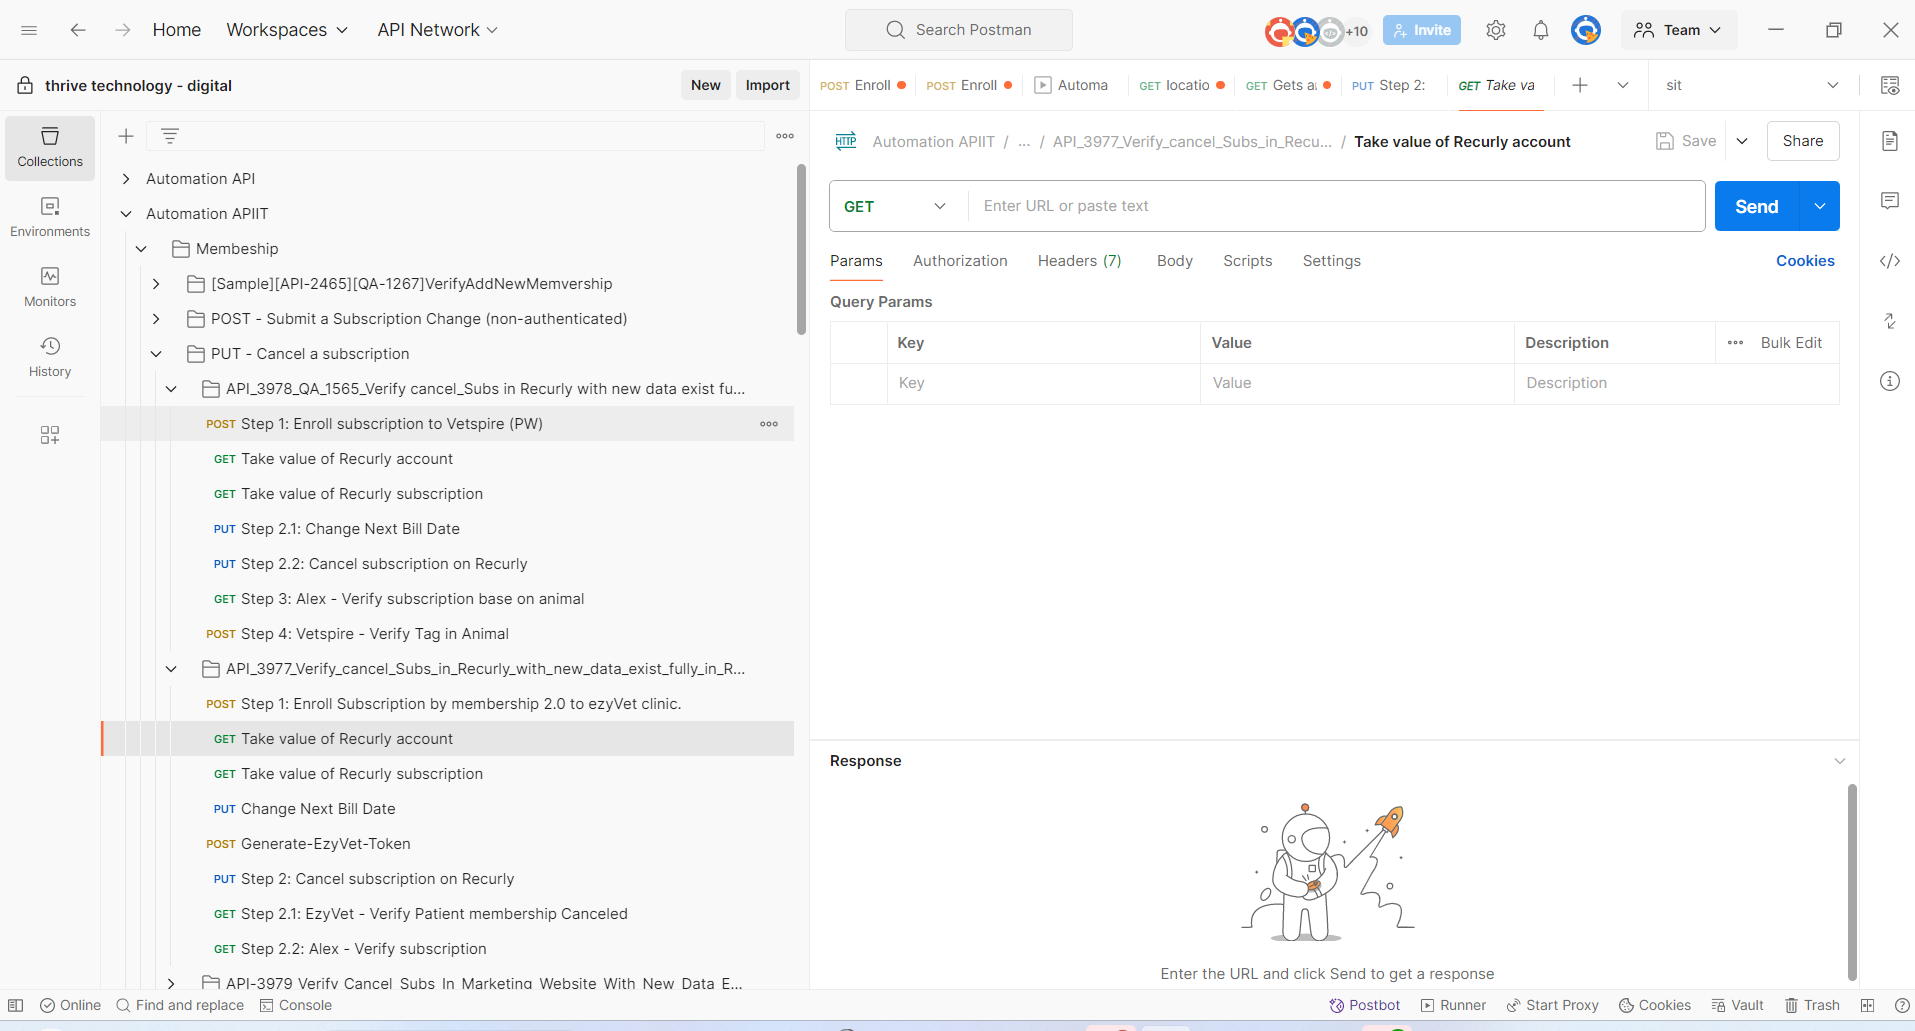Open user avatar profile menu
Image resolution: width=1915 pixels, height=1031 pixels.
1586,30
